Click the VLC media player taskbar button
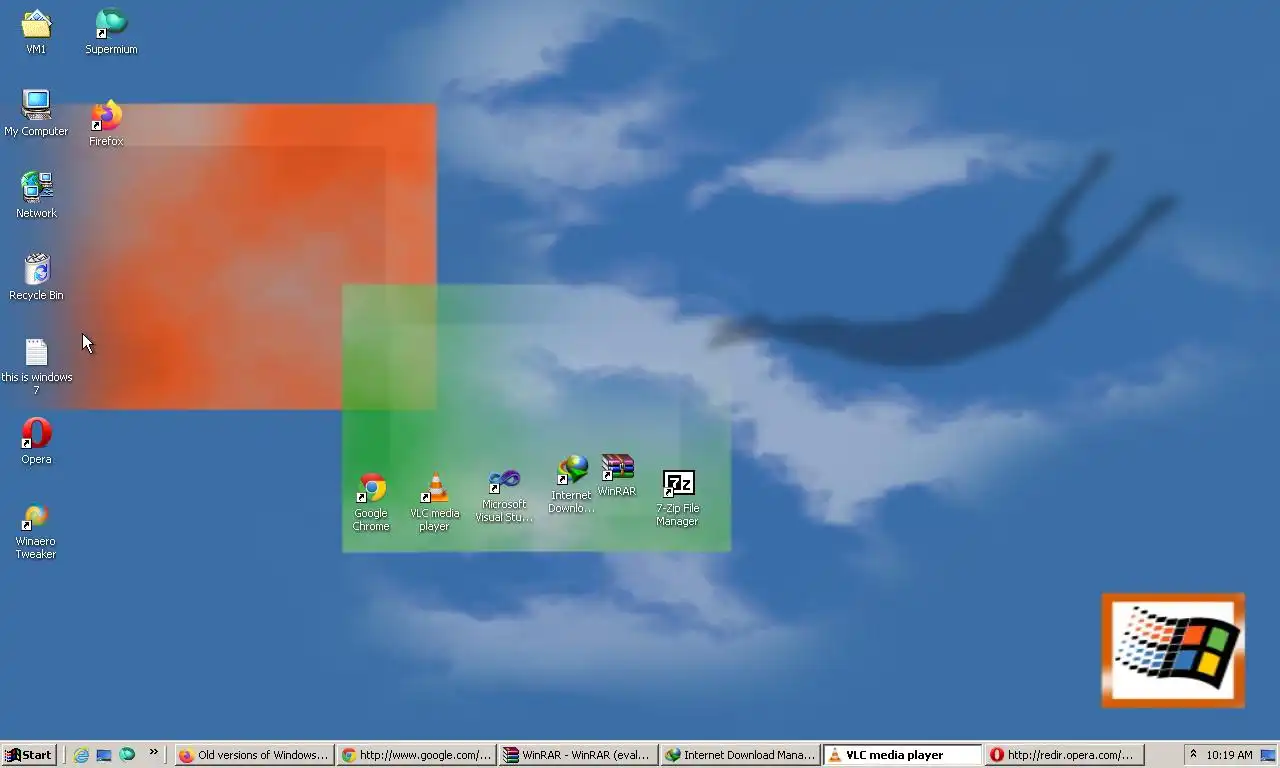Viewport: 1280px width, 768px height. pos(902,755)
